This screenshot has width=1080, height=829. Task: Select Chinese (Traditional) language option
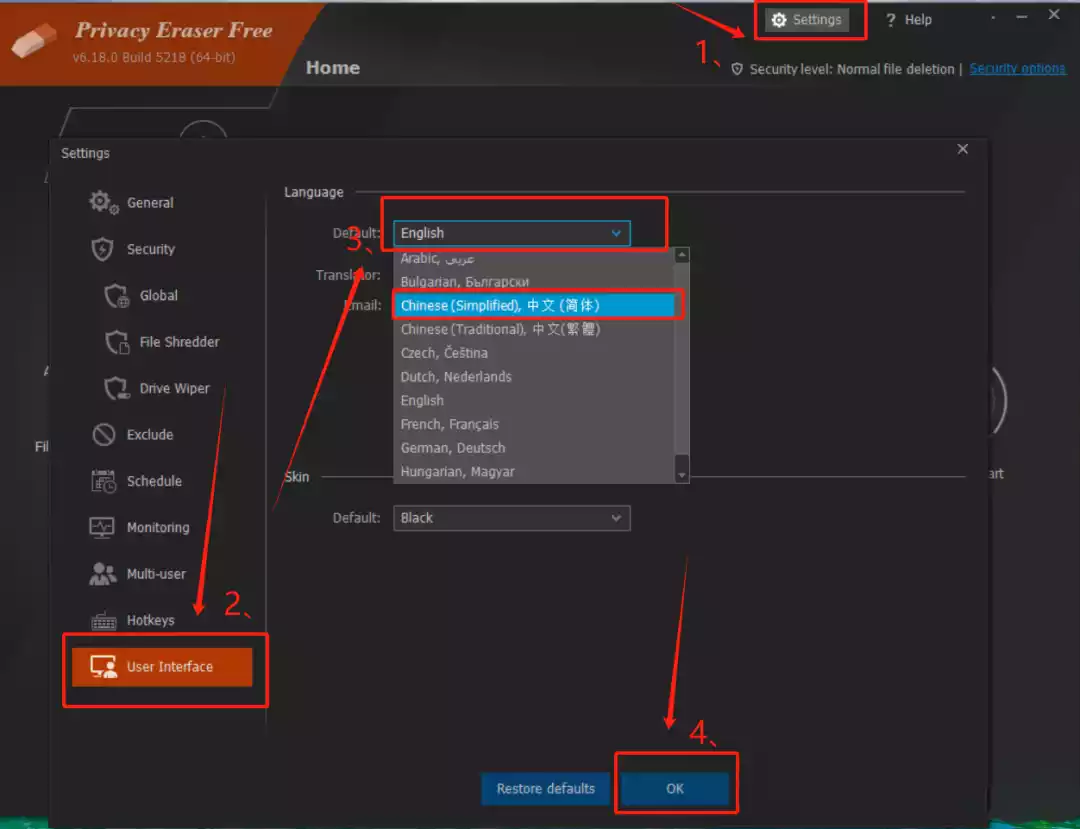[x=534, y=329]
